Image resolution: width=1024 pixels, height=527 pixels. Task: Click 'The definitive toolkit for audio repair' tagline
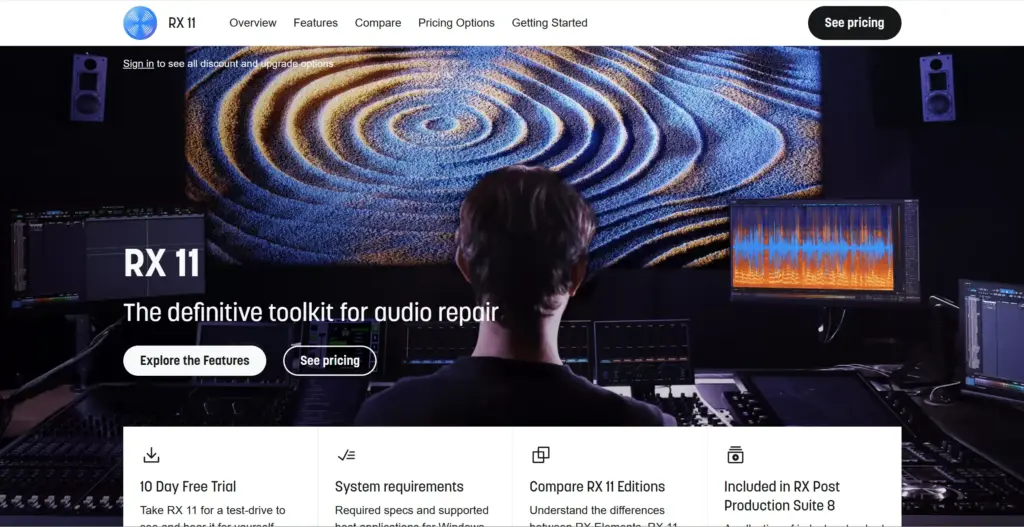[x=311, y=312]
